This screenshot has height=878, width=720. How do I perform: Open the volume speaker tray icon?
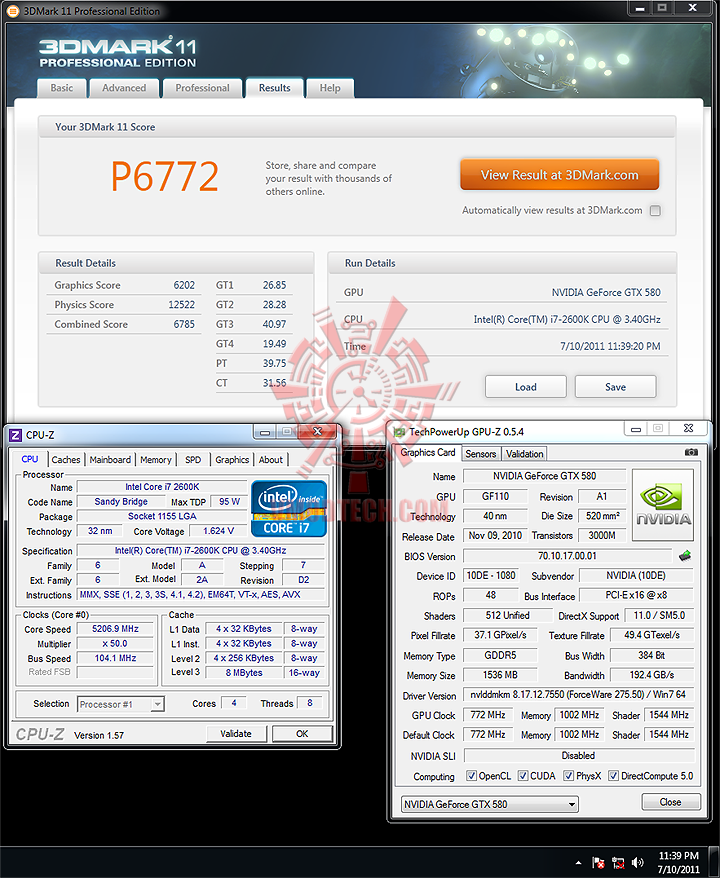pos(637,862)
